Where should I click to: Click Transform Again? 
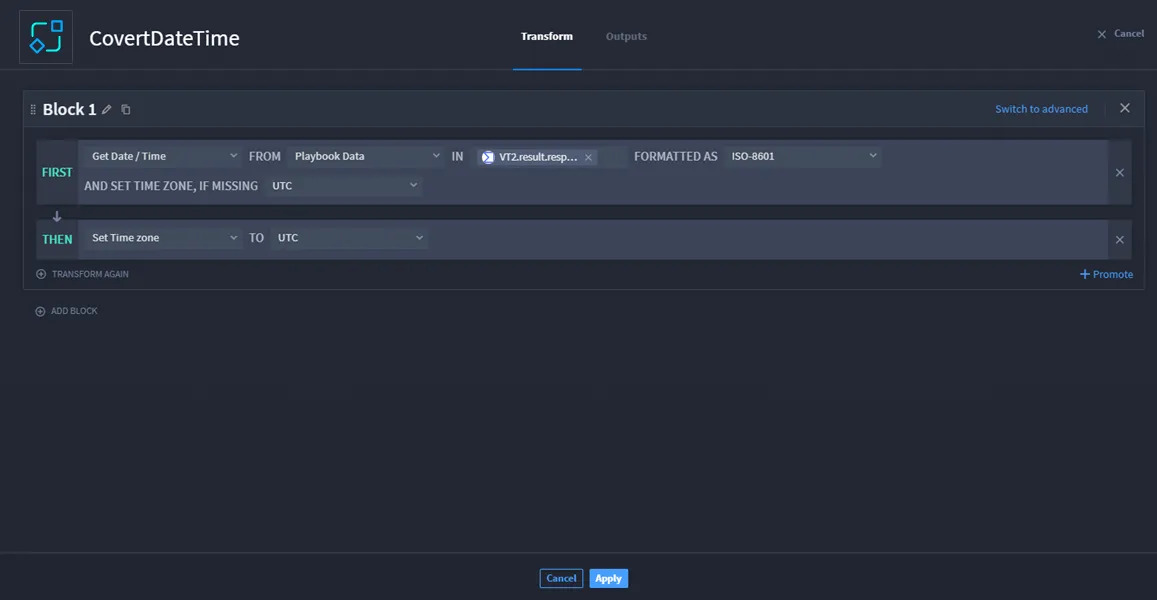tap(90, 274)
